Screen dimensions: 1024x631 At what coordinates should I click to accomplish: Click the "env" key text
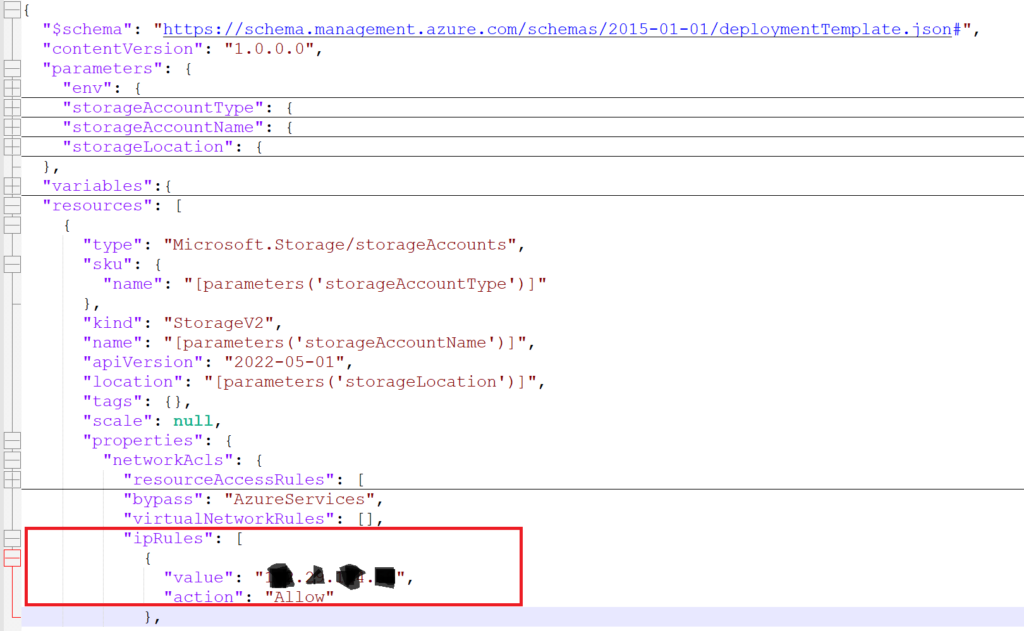88,88
